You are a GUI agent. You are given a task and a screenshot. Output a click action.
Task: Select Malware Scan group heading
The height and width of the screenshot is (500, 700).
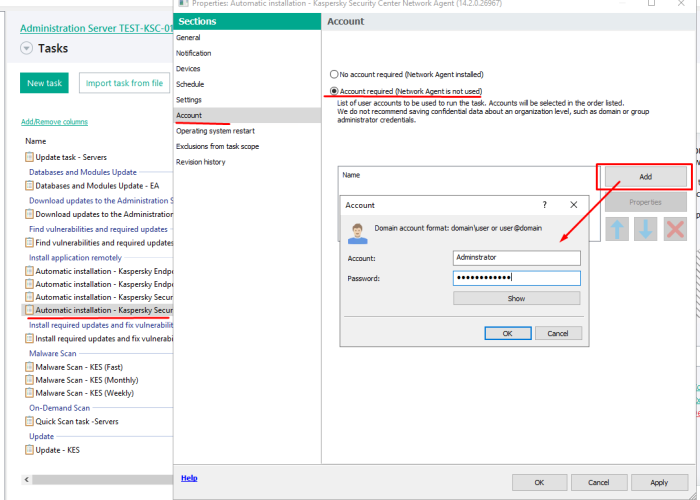point(53,353)
